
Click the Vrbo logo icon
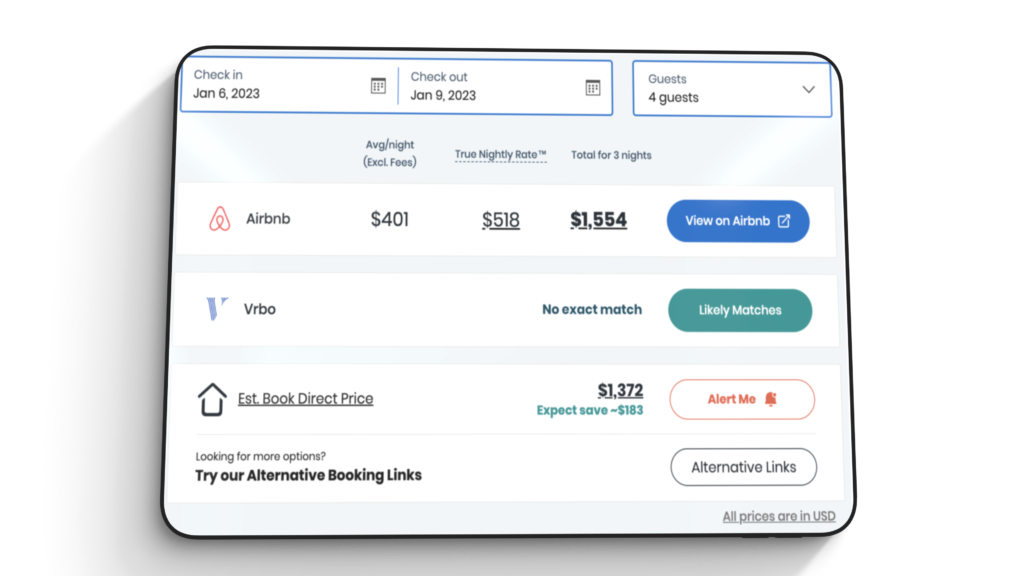point(217,309)
